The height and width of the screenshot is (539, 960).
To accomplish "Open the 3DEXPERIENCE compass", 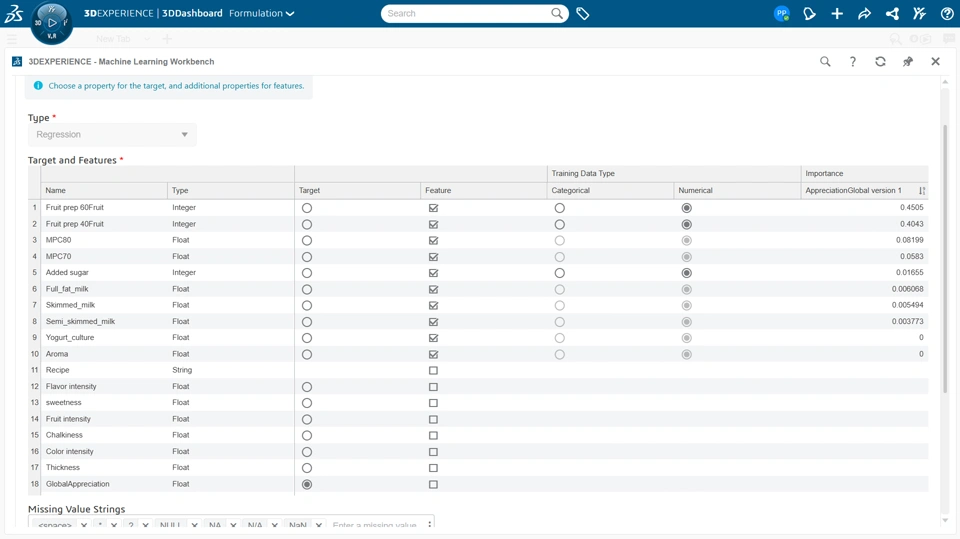I will click(51, 22).
